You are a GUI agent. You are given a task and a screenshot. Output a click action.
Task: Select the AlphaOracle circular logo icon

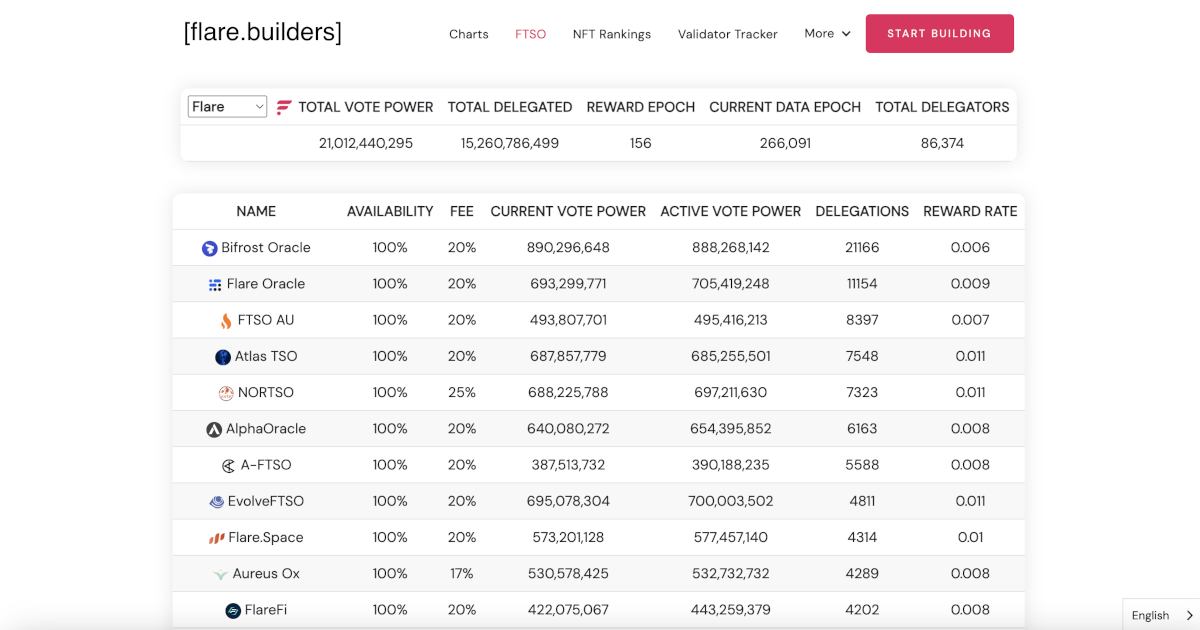coord(213,428)
